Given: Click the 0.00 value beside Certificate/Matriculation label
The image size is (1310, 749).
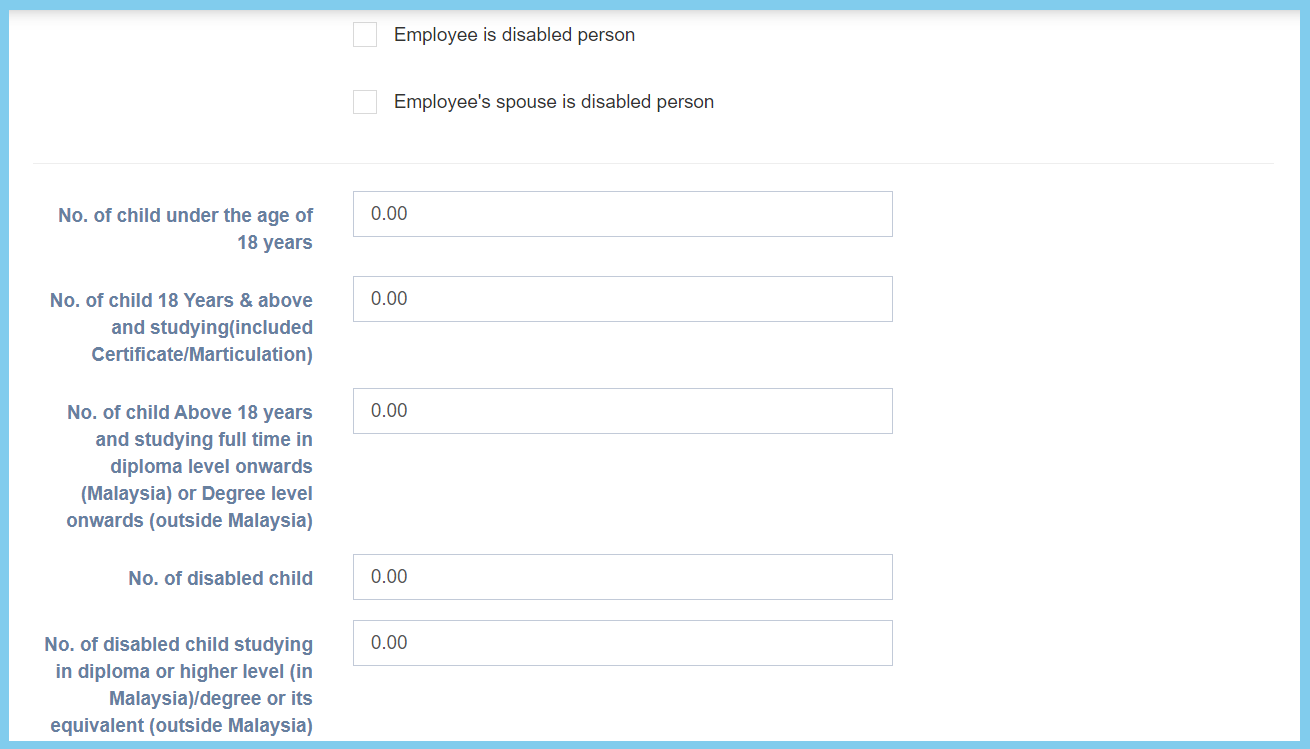Looking at the screenshot, I should coord(389,299).
